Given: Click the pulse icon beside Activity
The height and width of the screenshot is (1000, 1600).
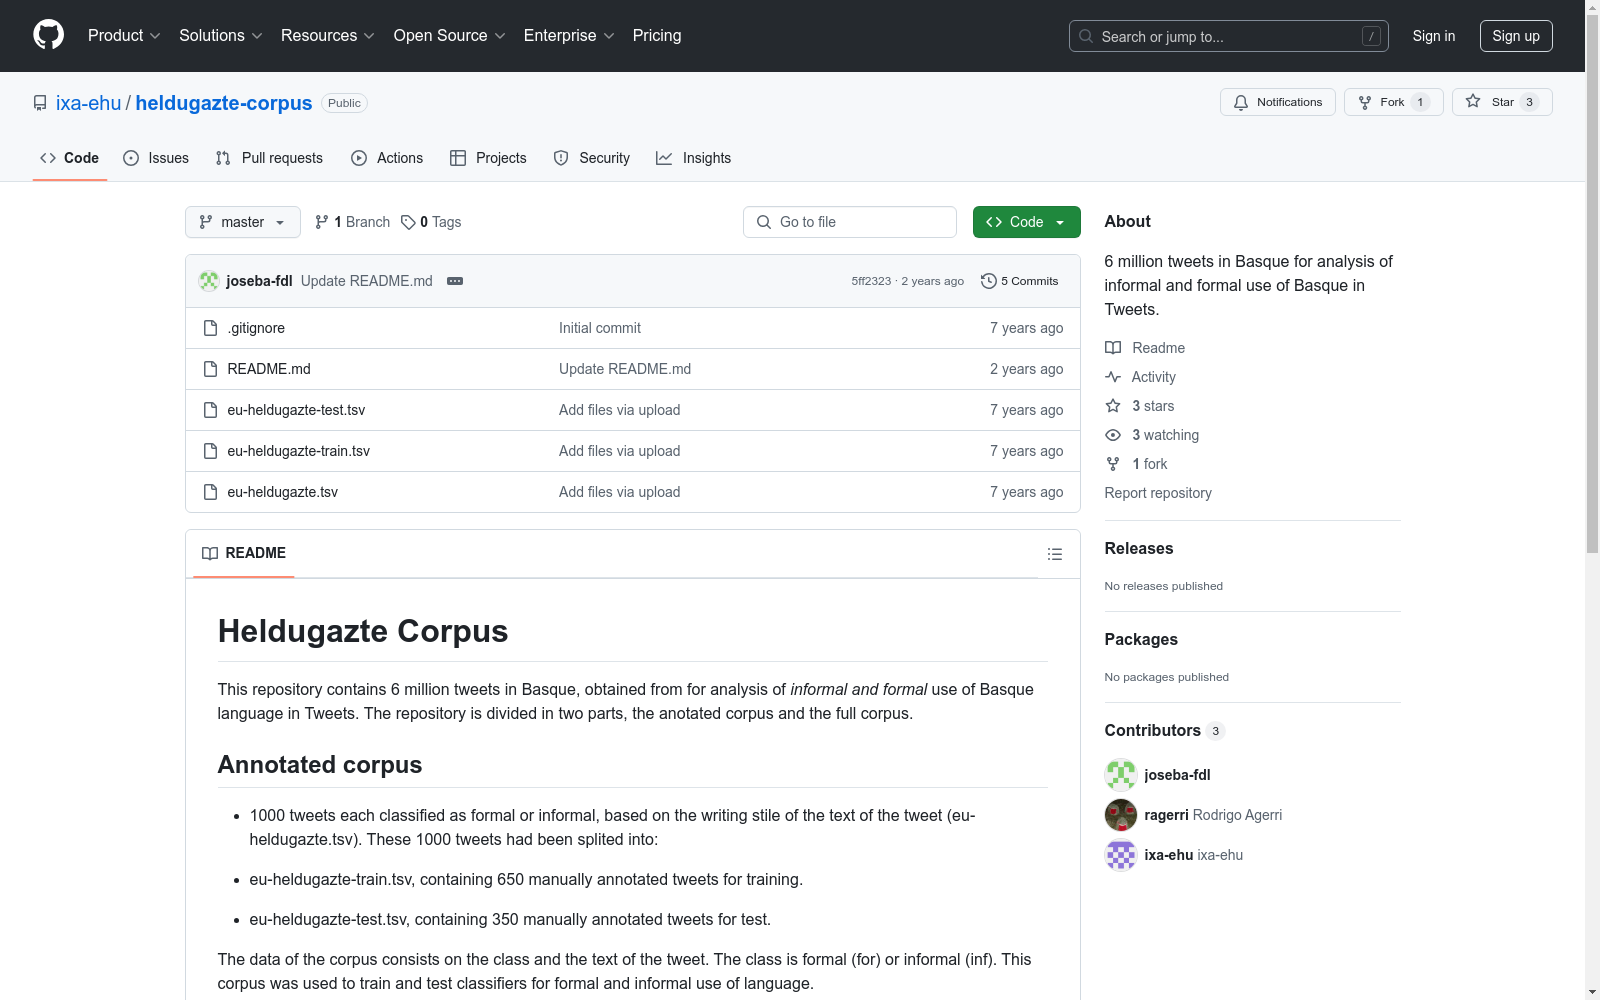Looking at the screenshot, I should click(x=1113, y=377).
